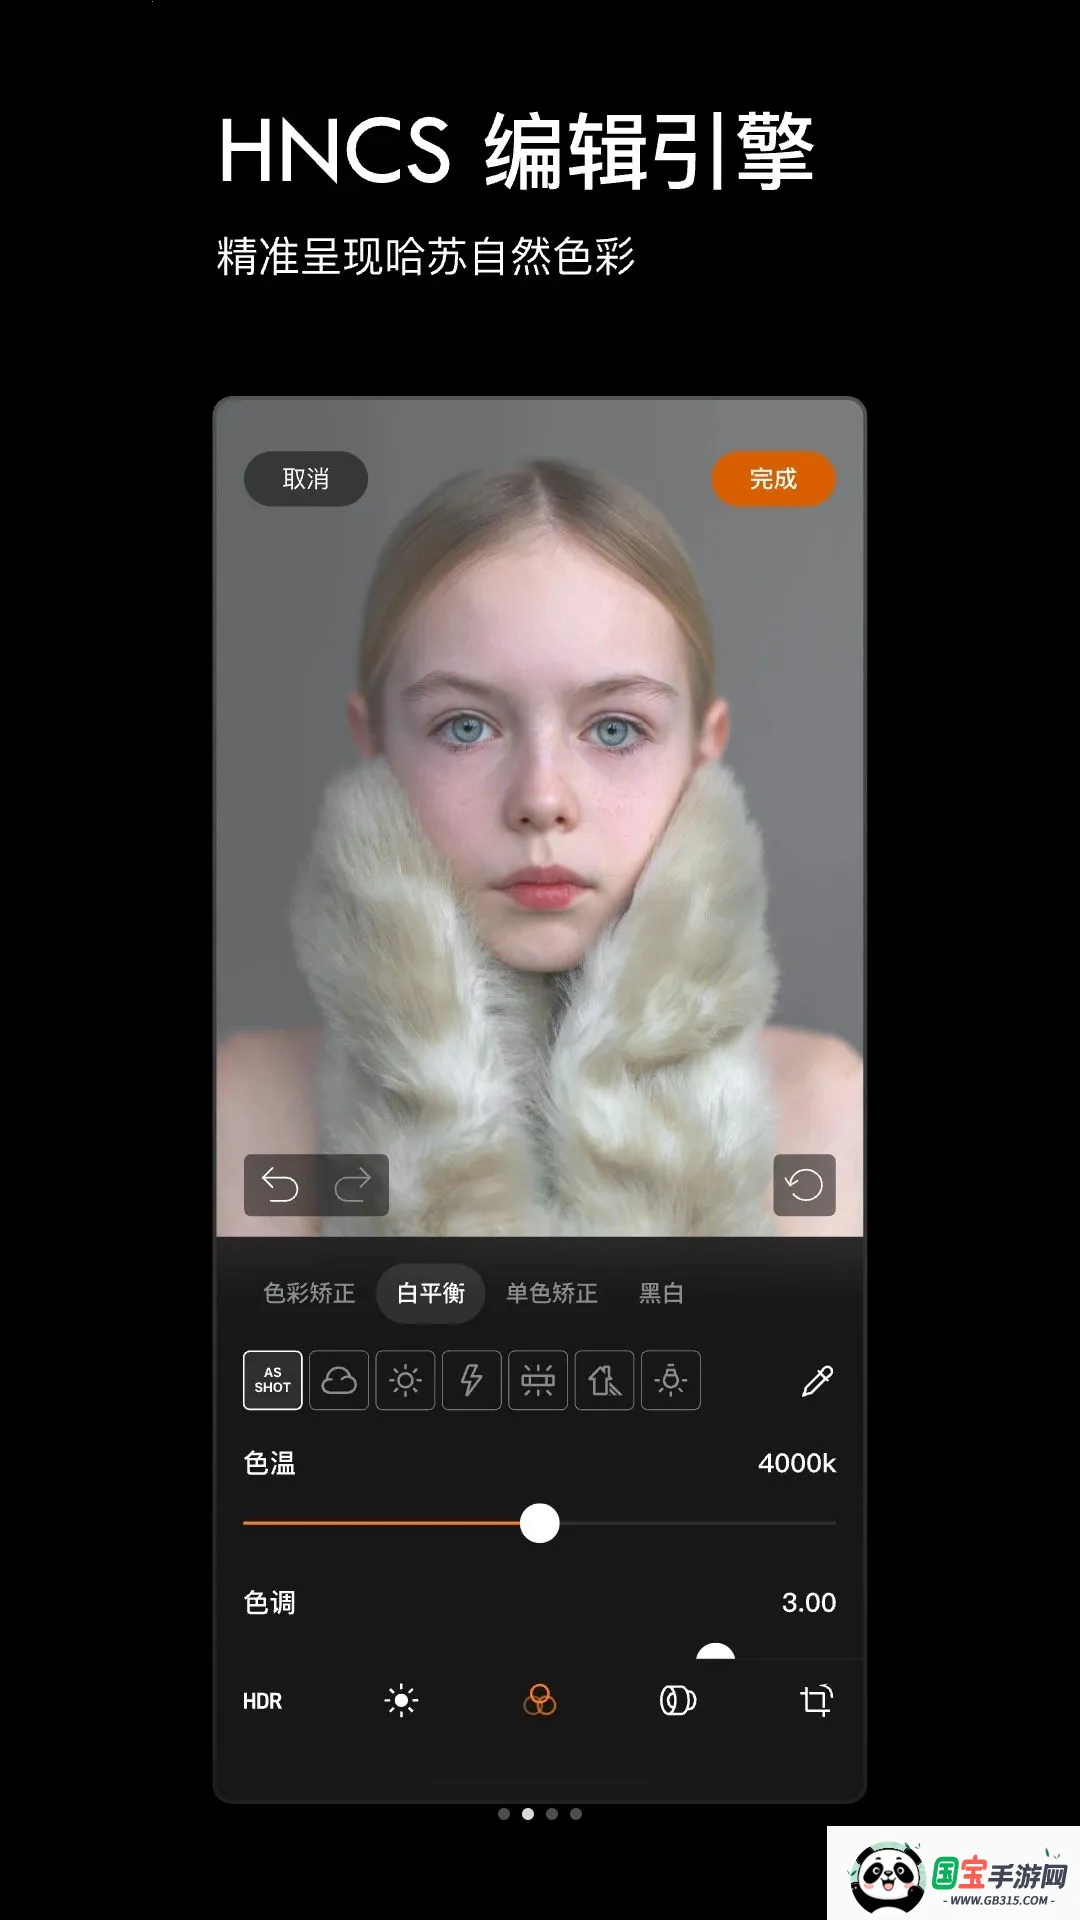The height and width of the screenshot is (1920, 1080).
Task: Switch to the 色彩矫正 tab
Action: point(309,1293)
